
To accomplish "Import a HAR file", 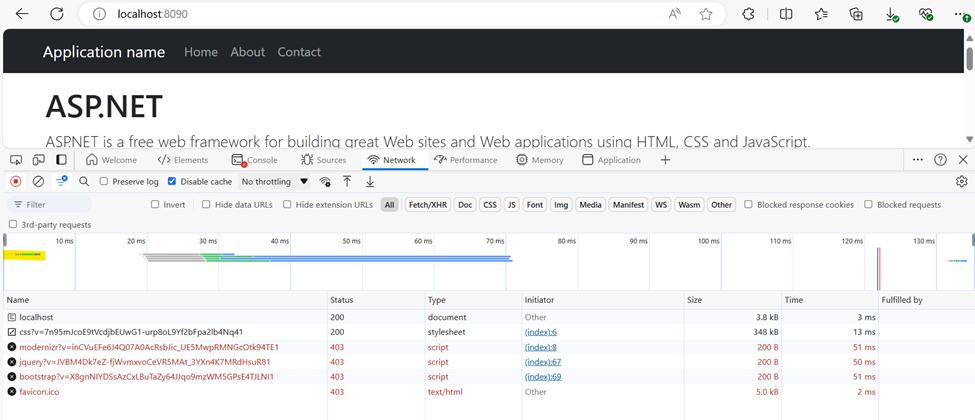I will point(347,181).
